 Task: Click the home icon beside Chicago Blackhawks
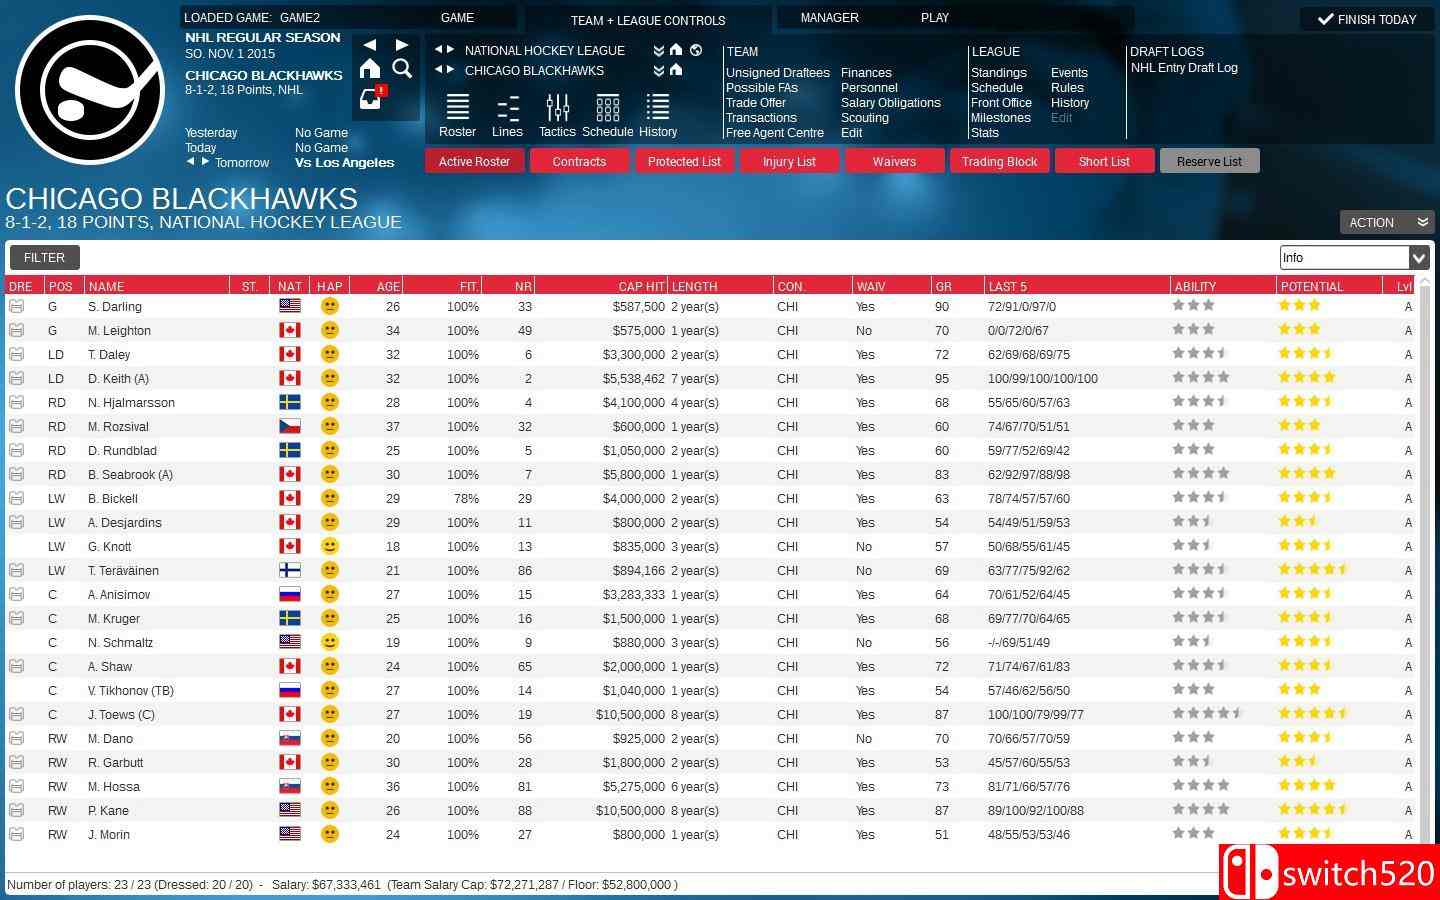tap(676, 70)
